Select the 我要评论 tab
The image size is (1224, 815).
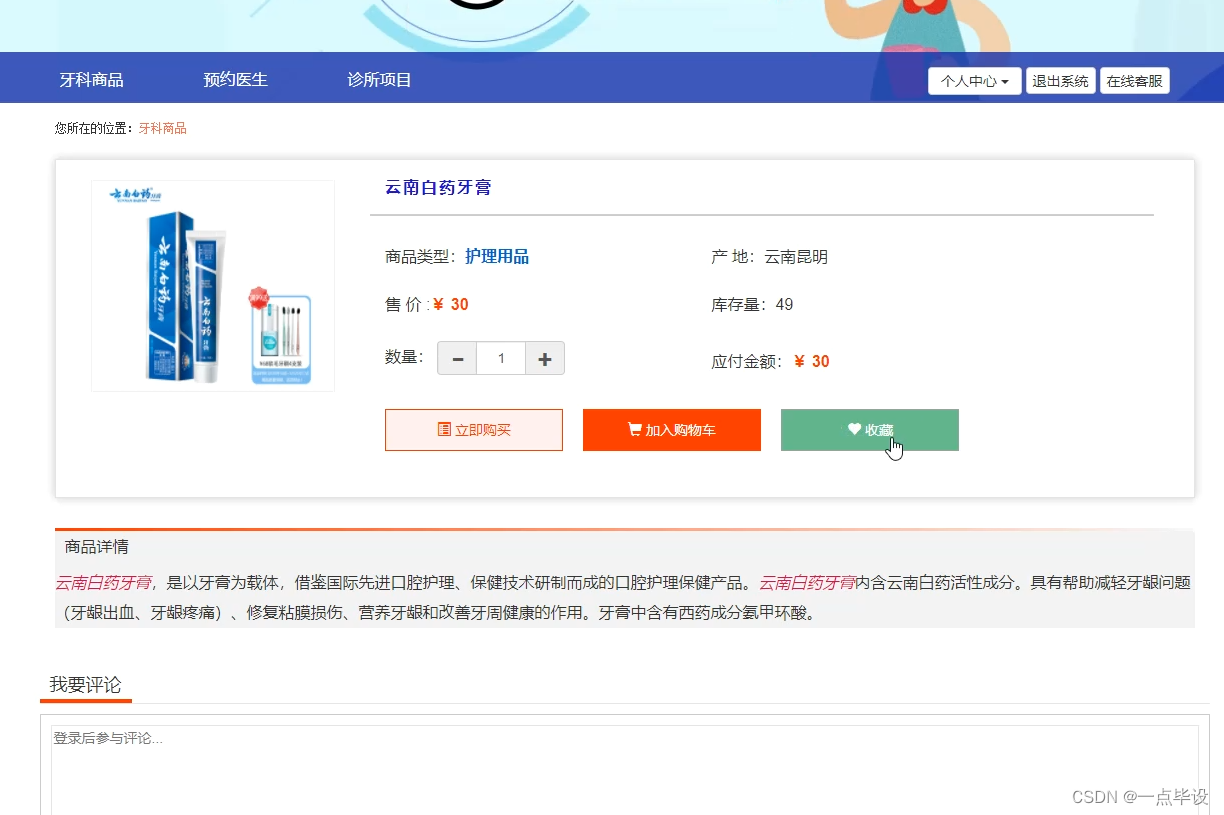pos(86,685)
